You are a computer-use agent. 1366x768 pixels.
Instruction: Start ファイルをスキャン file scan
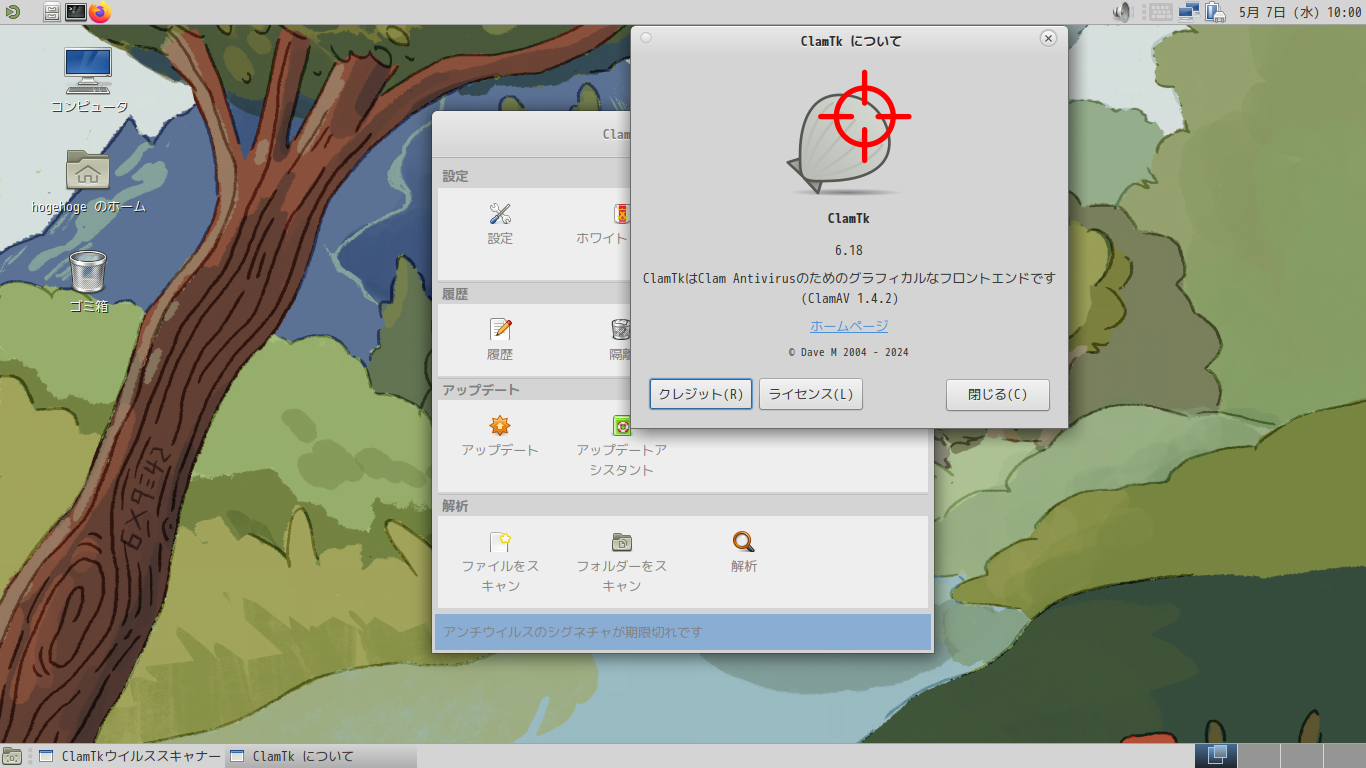pos(500,542)
